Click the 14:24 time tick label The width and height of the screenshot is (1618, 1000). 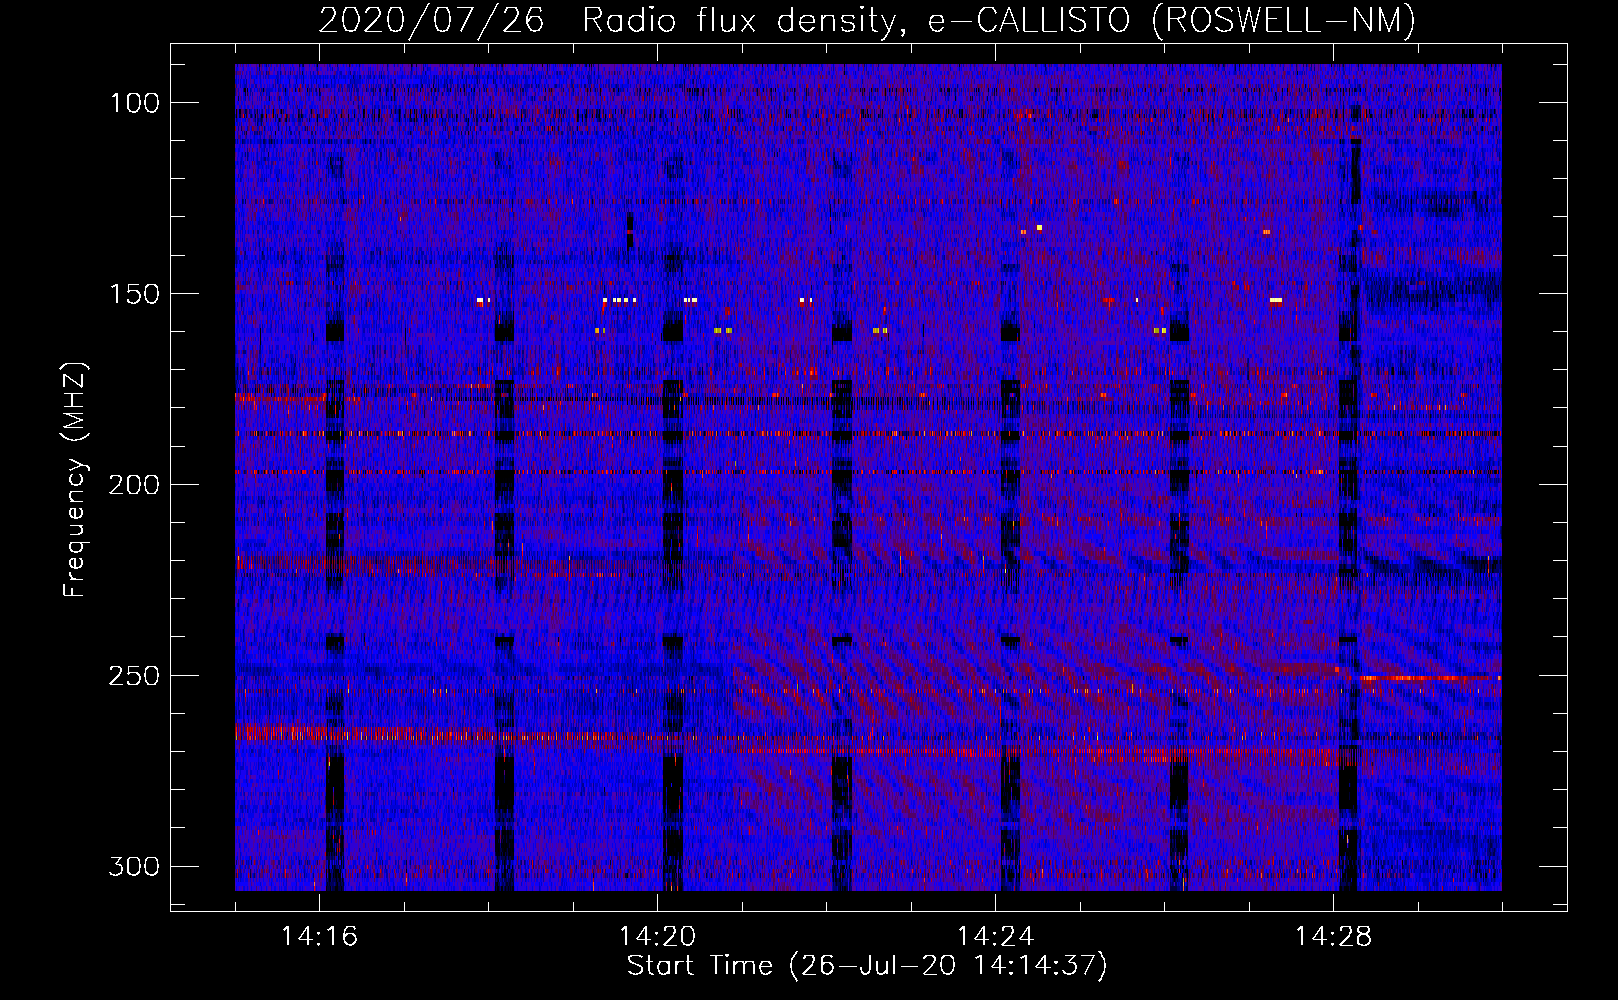click(x=995, y=937)
